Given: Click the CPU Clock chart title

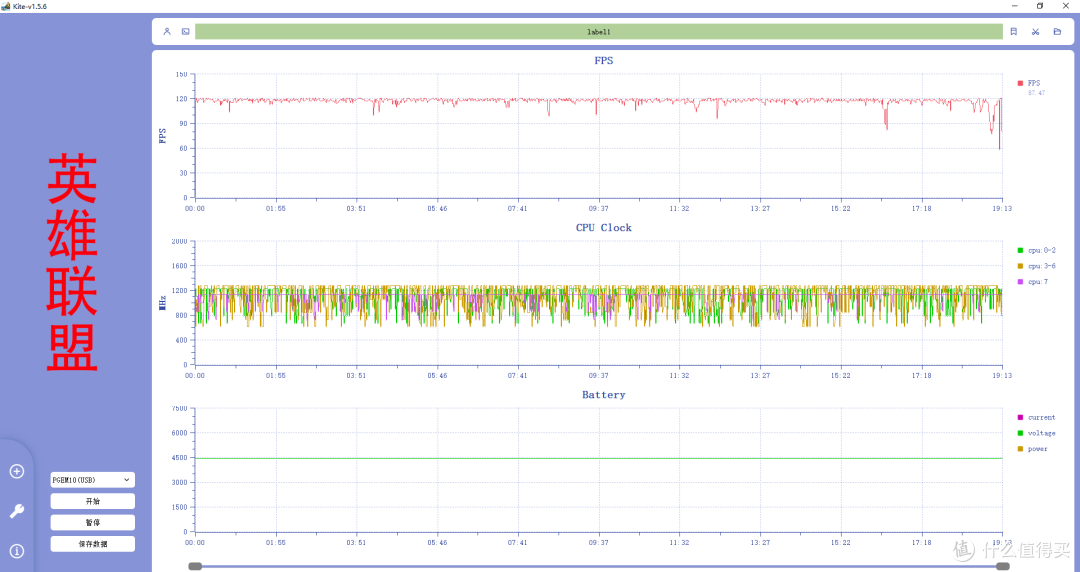Looking at the screenshot, I should coord(603,227).
